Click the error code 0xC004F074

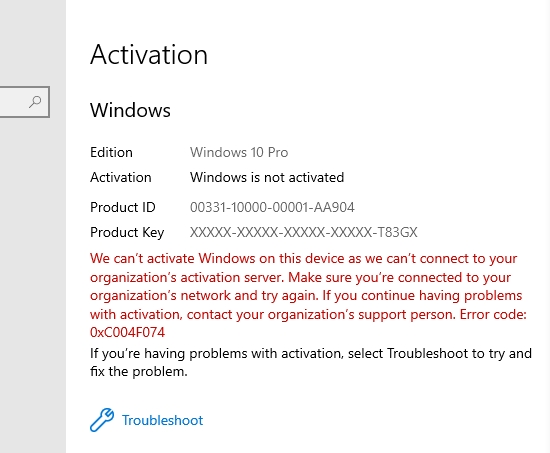coord(127,332)
